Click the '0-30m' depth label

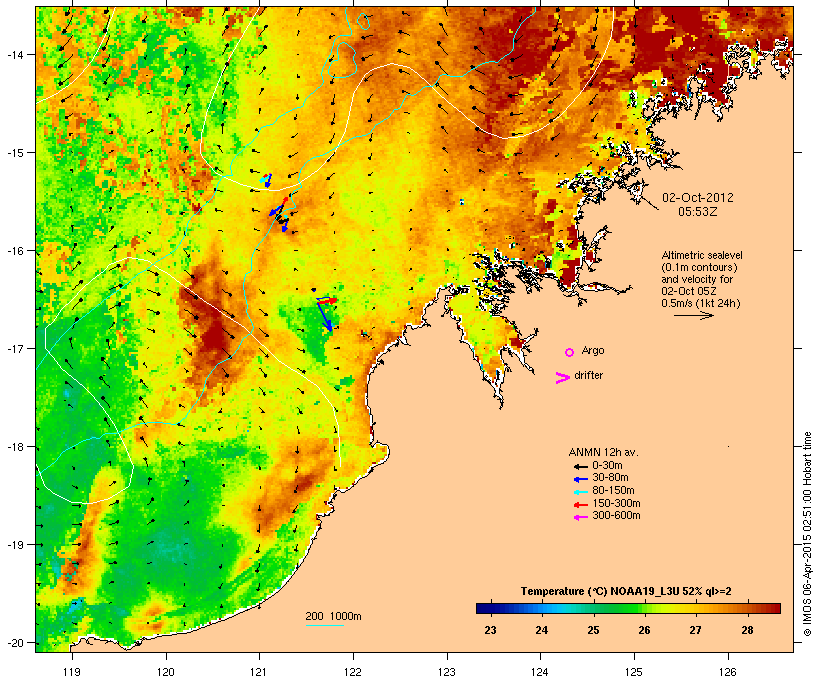coord(607,466)
